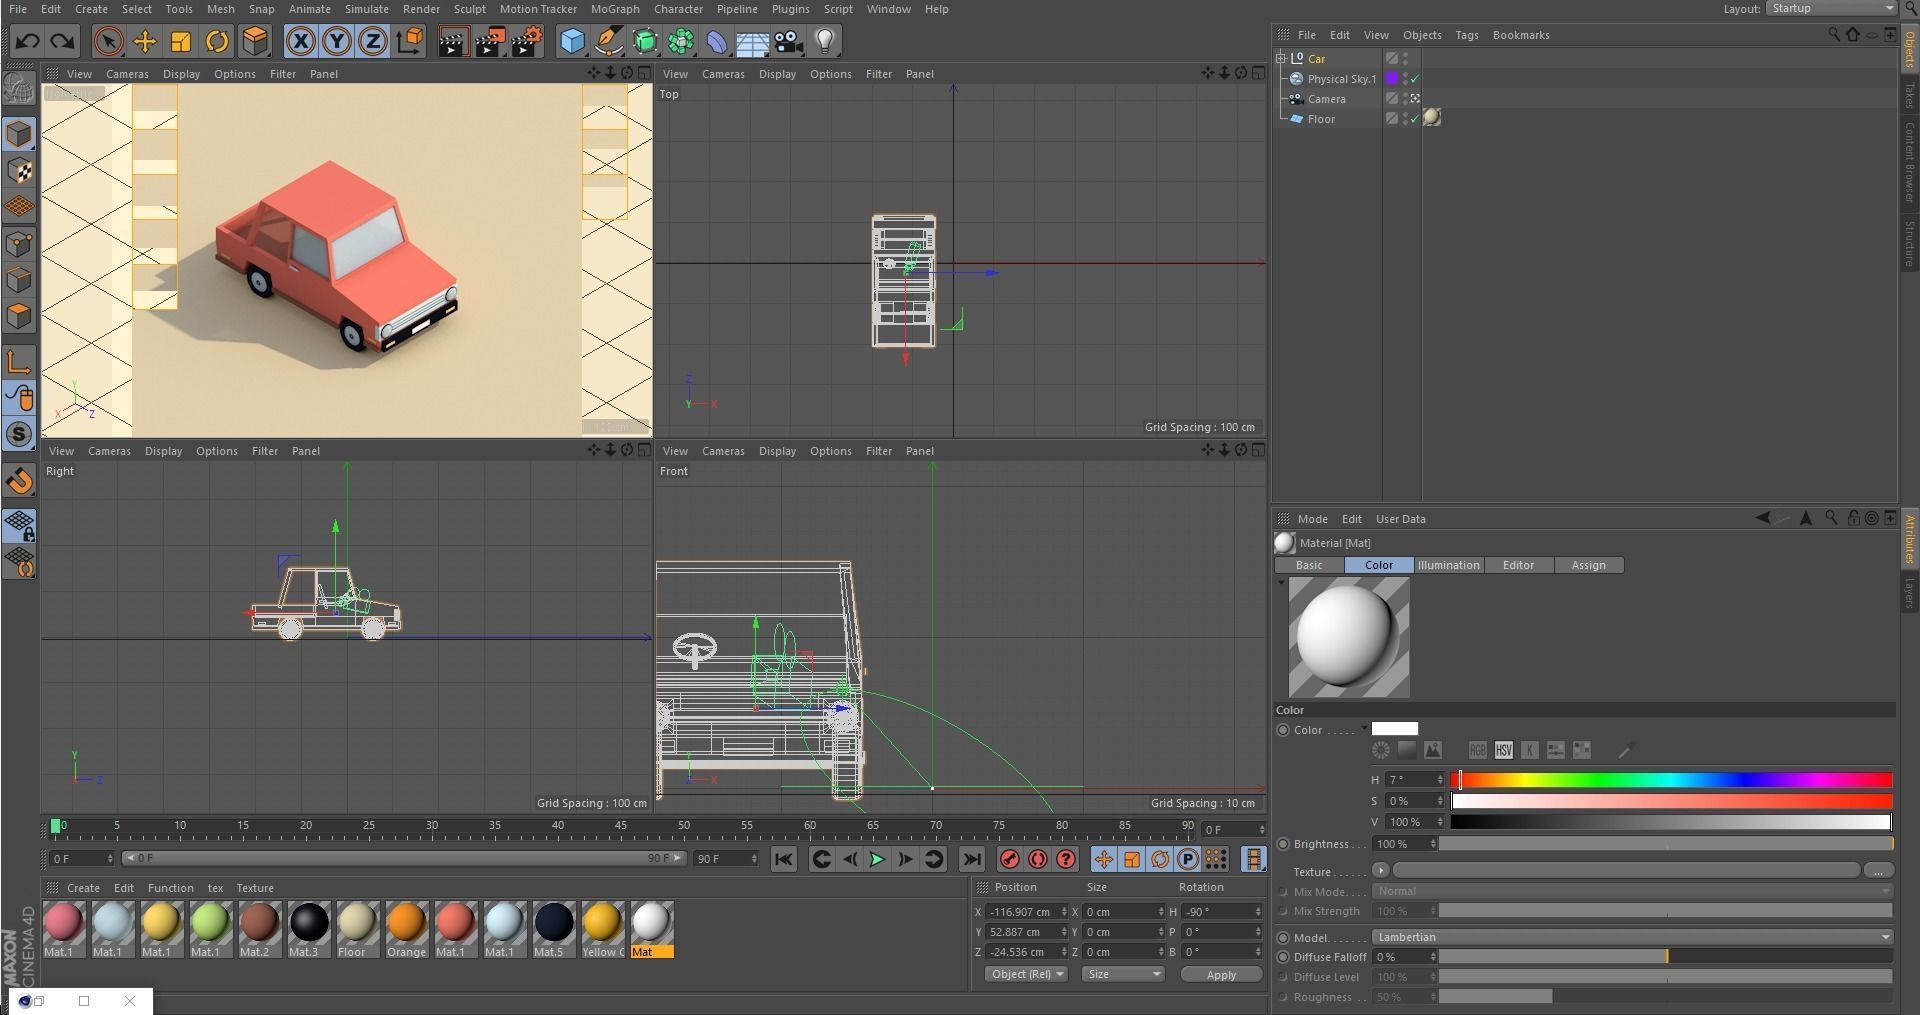This screenshot has width=1920, height=1015.
Task: Open the Illumination Model dropdown
Action: coord(1633,938)
